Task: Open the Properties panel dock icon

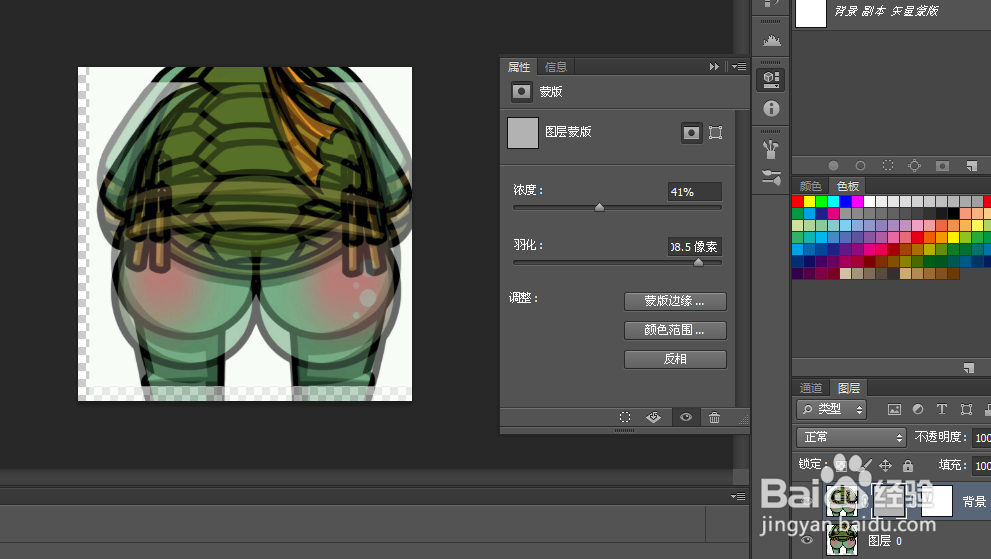Action: 771,79
